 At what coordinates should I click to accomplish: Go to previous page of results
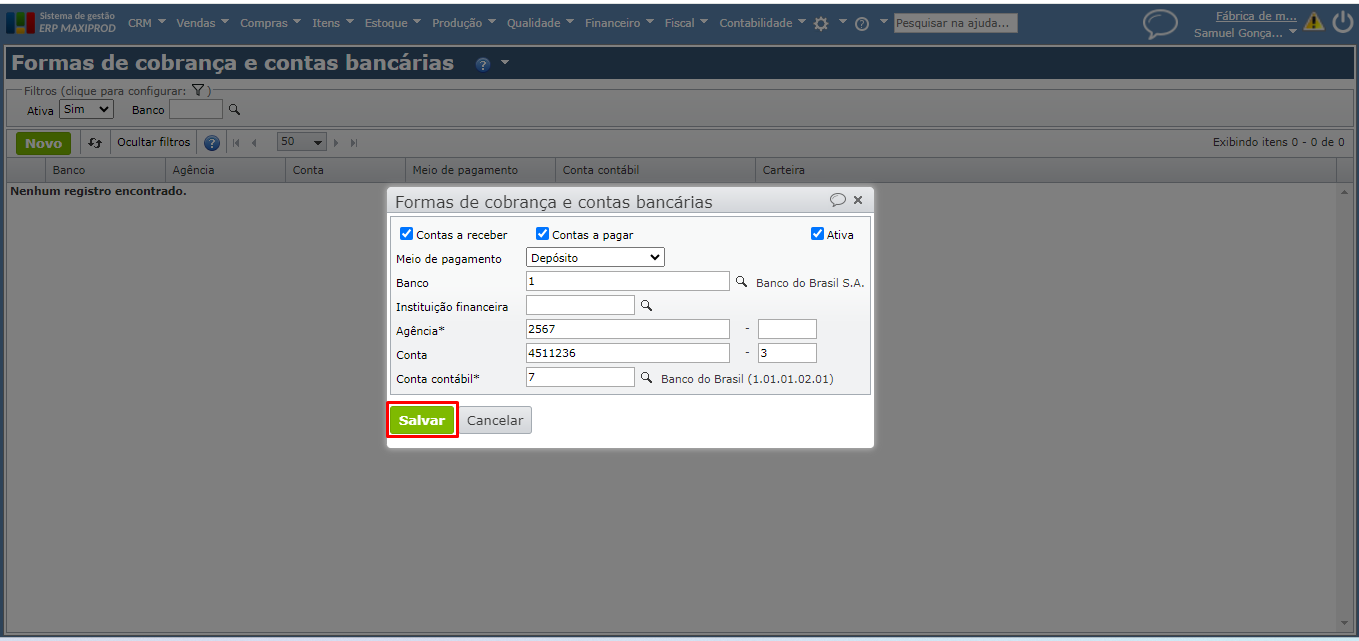click(x=254, y=143)
